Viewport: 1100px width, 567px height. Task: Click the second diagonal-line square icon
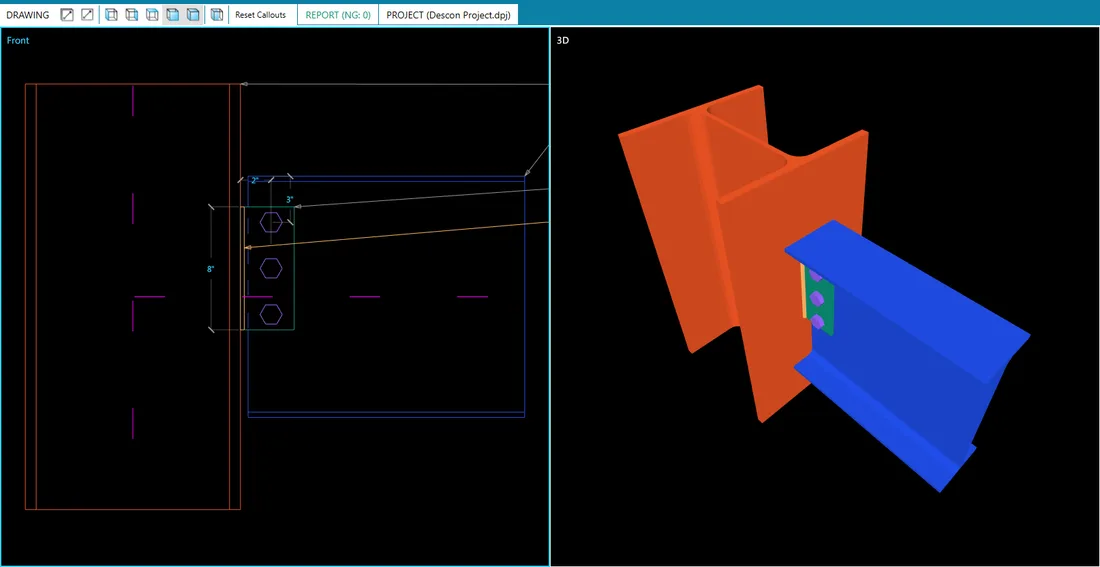[87, 15]
